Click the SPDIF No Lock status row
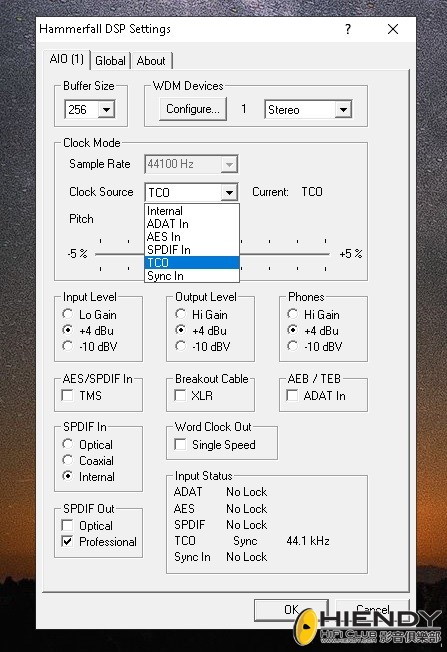 point(220,525)
